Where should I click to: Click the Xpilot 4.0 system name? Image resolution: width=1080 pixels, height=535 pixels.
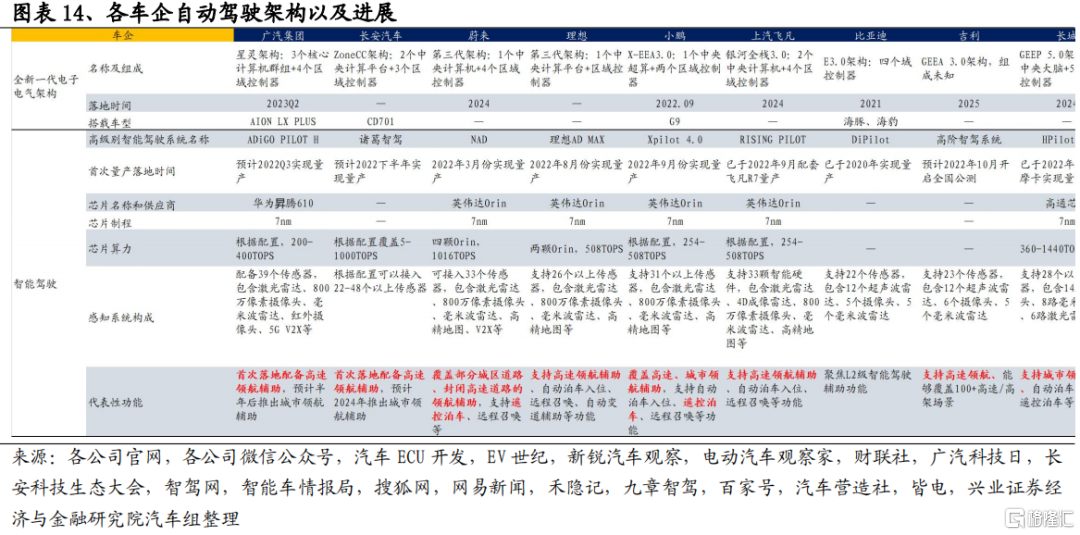675,140
